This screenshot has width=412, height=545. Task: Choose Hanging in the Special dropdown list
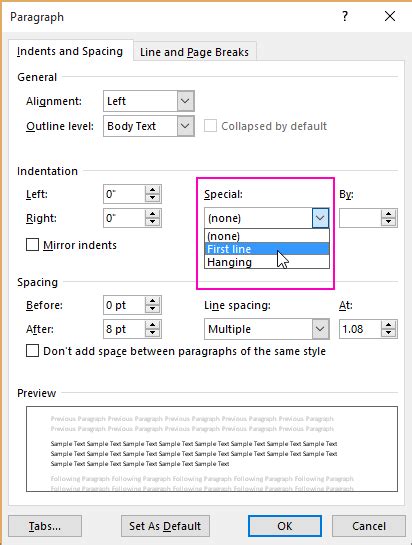(267, 262)
